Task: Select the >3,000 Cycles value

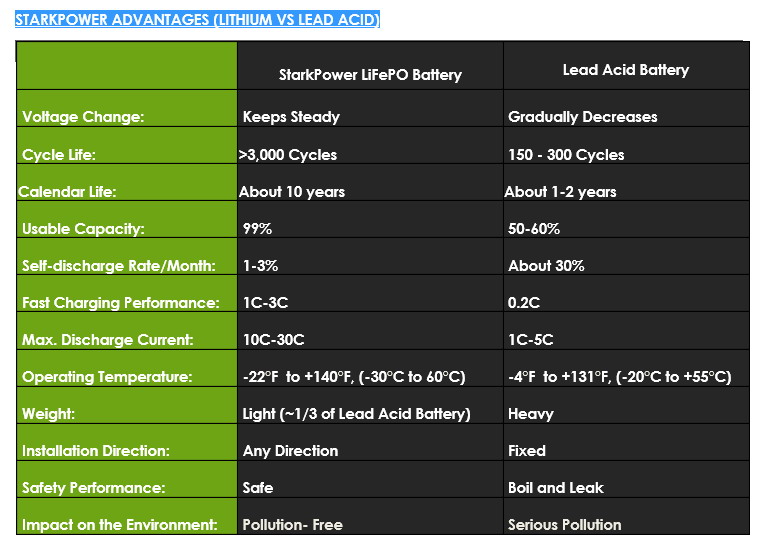Action: click(x=288, y=155)
